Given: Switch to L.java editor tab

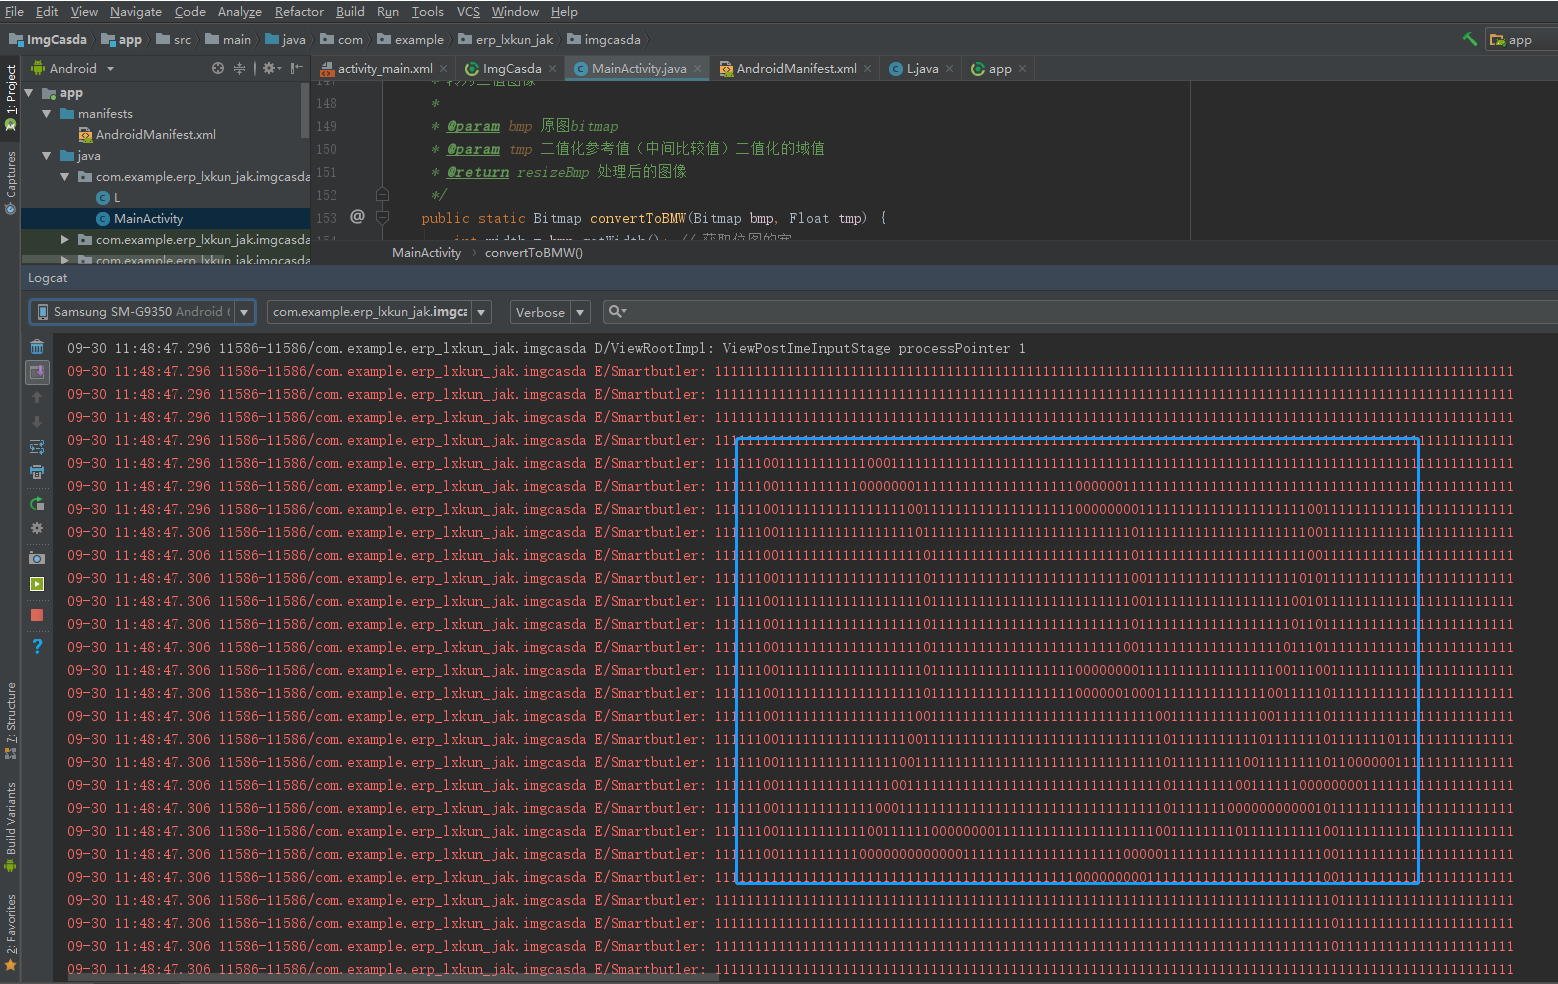Looking at the screenshot, I should (922, 68).
